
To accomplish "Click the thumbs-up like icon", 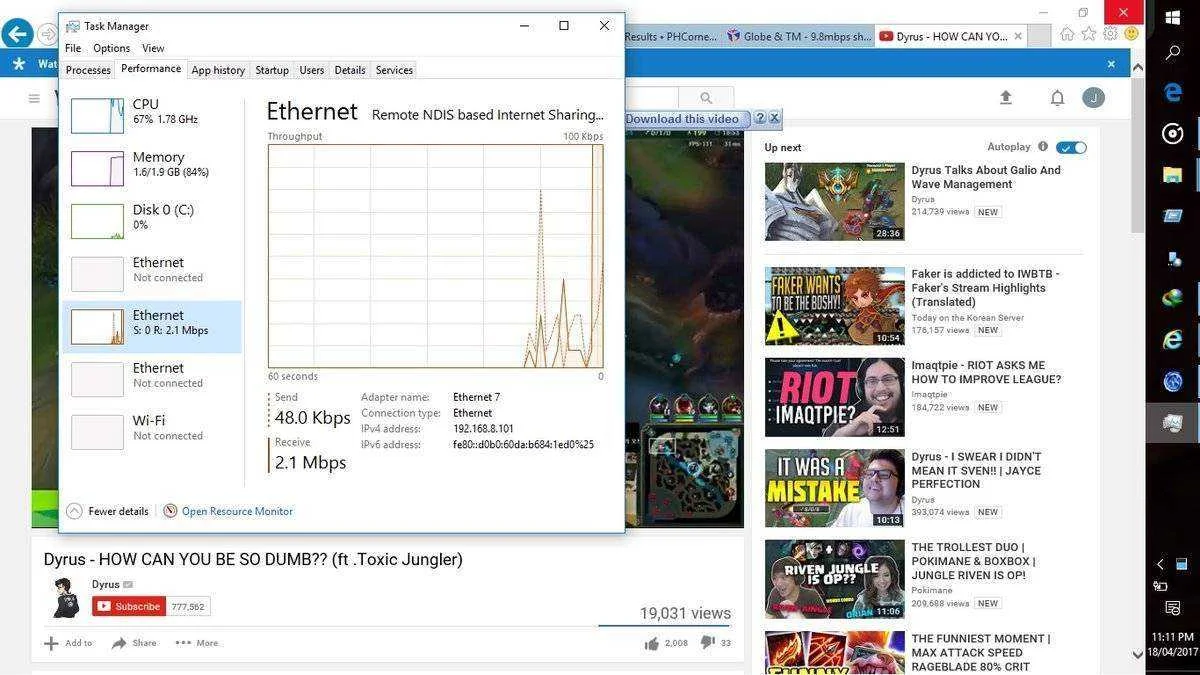I will (652, 643).
